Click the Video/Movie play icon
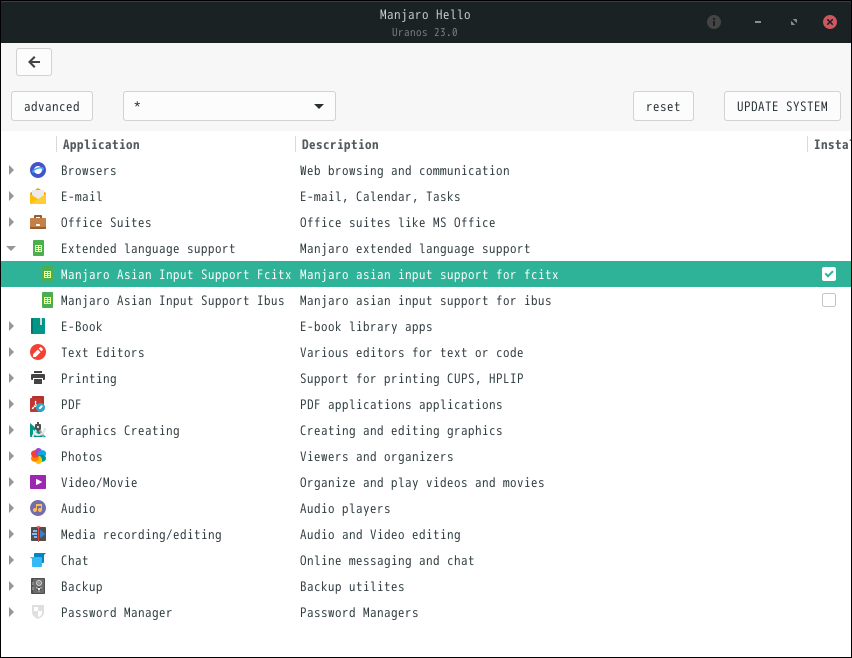Viewport: 852px width, 658px height. [38, 482]
